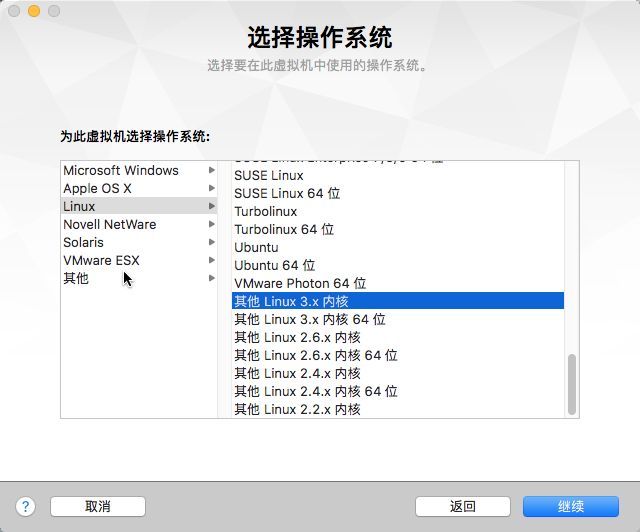Choose SUSE Linux from the list
640x532 pixels.
pos(398,176)
